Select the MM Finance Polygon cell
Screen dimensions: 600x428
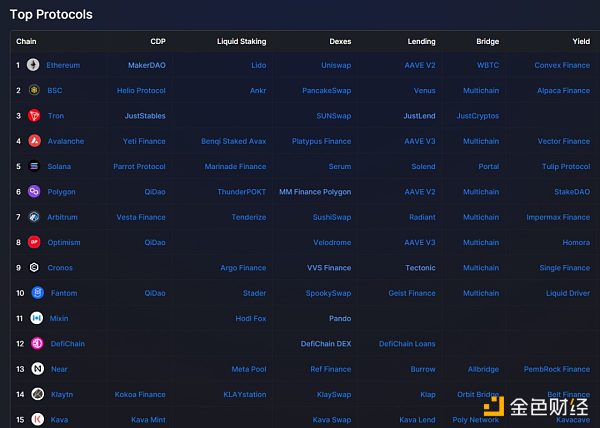[315, 192]
